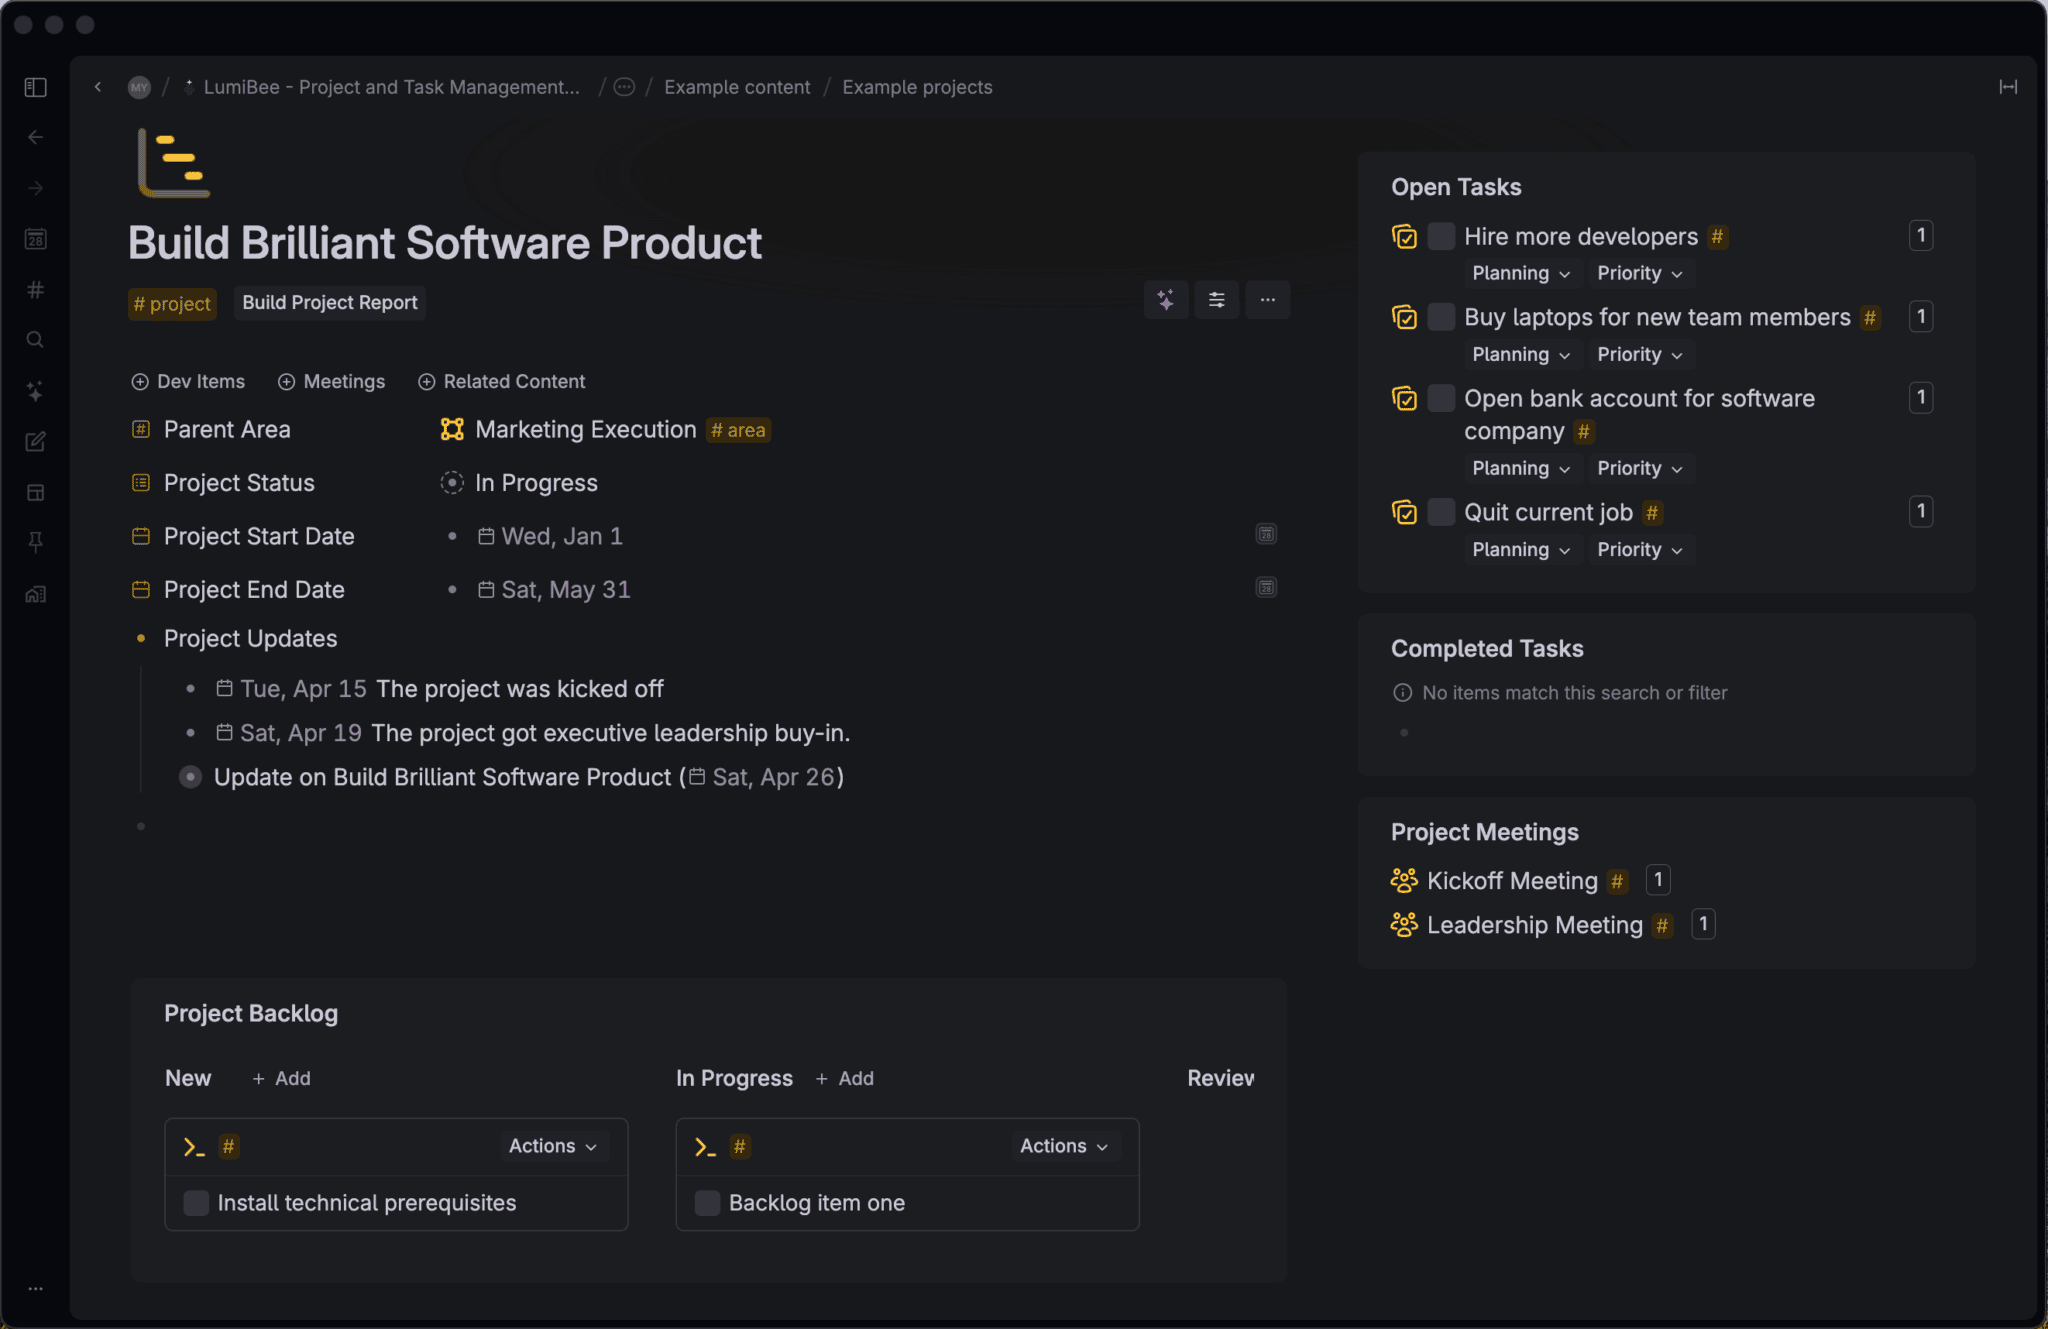
Task: Click the Build Project Report button
Action: click(329, 303)
